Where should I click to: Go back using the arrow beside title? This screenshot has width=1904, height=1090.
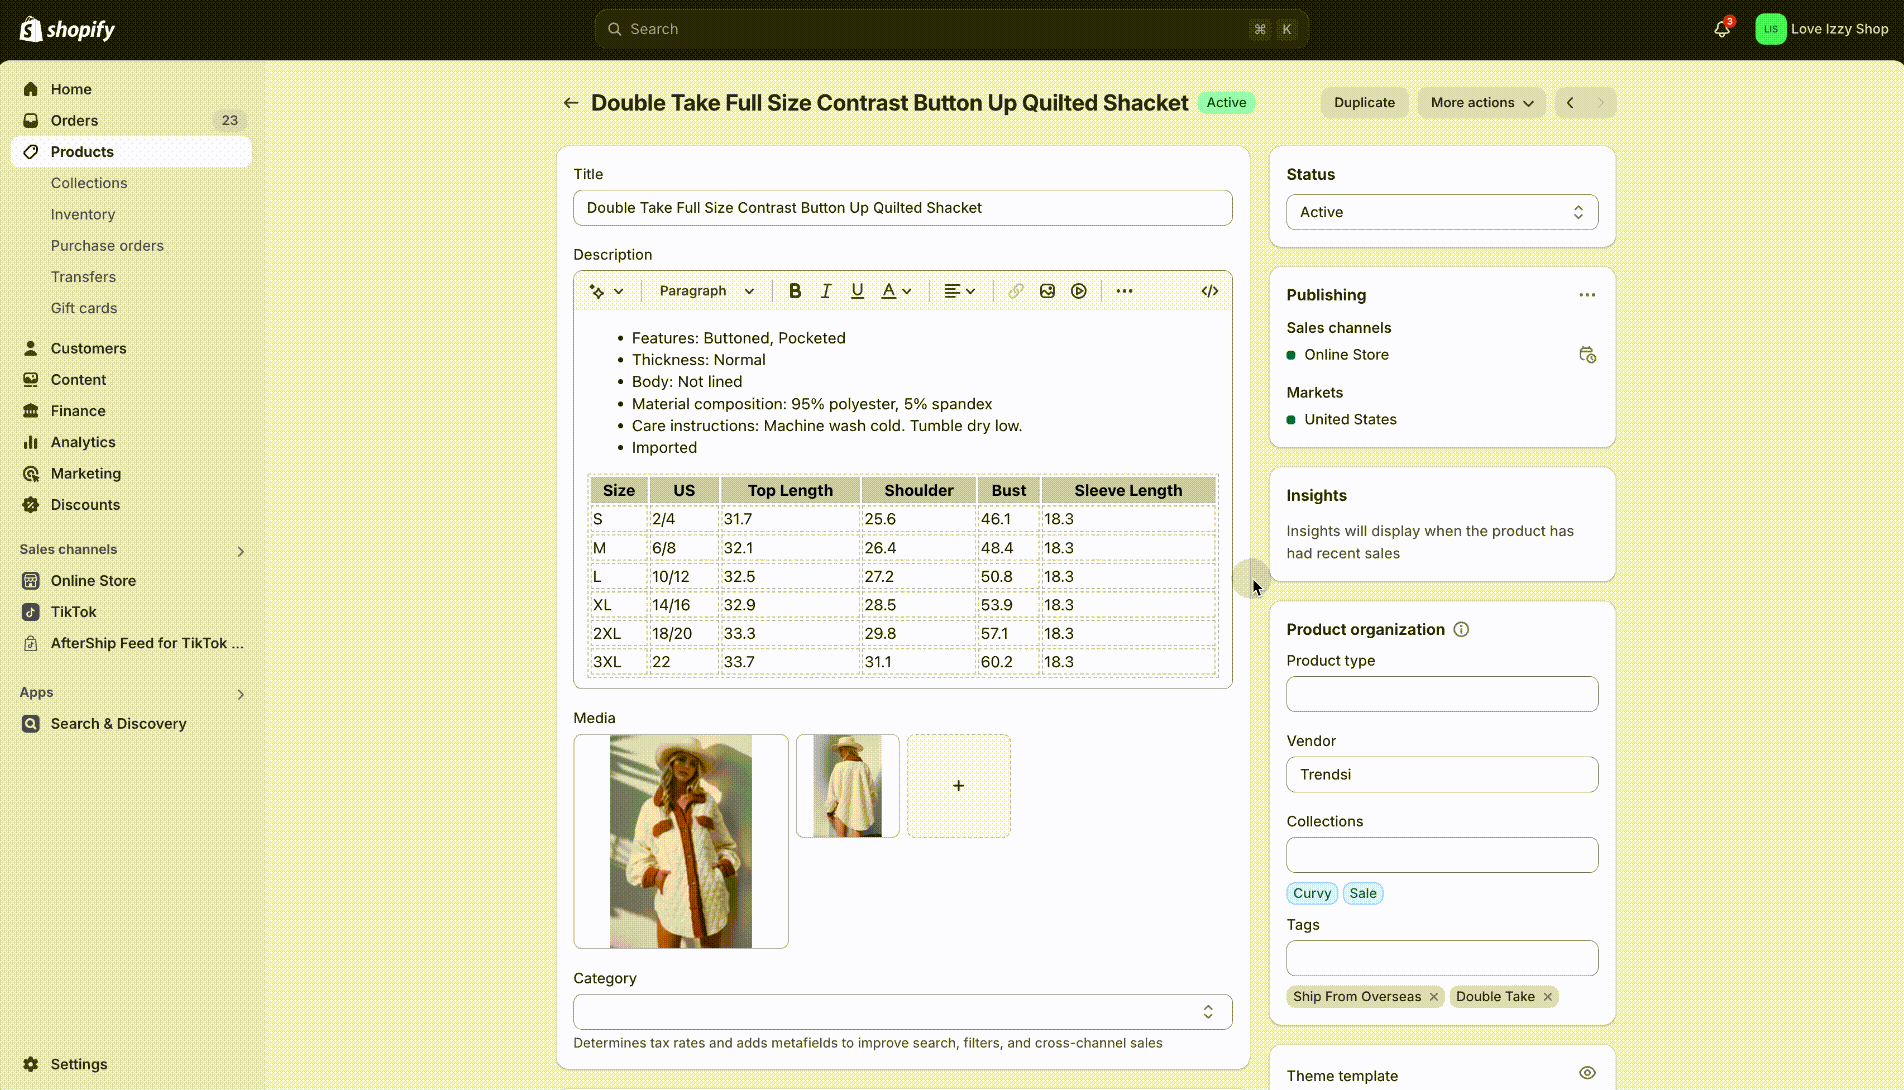coord(571,103)
